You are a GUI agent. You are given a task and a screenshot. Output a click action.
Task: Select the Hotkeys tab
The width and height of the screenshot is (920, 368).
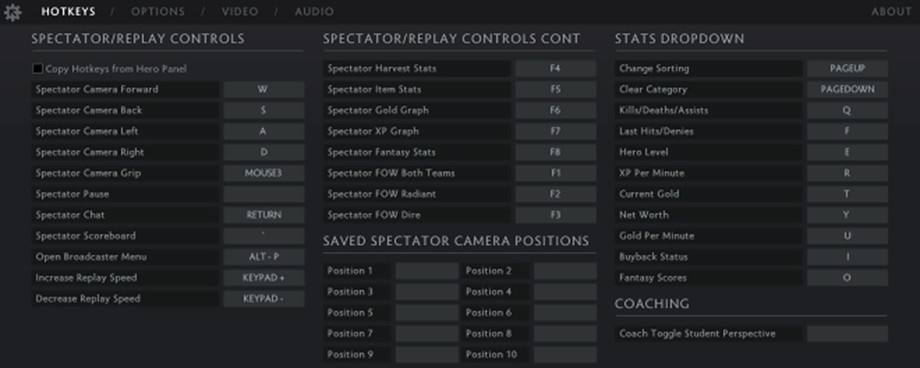[x=68, y=11]
